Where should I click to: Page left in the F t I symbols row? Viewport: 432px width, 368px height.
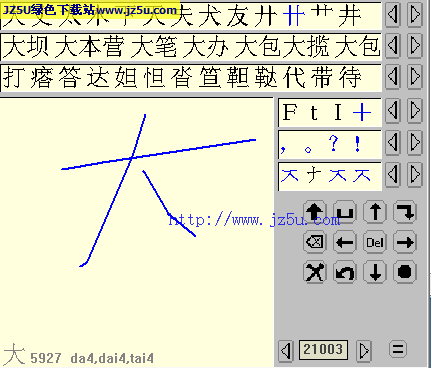(393, 110)
